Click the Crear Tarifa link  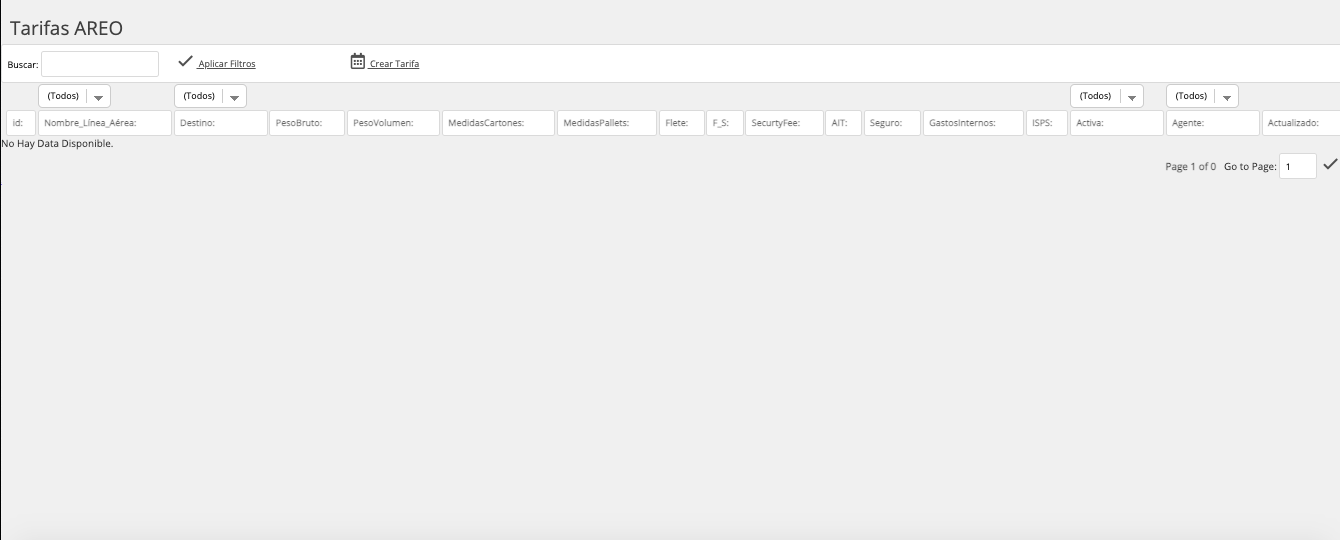tap(394, 64)
